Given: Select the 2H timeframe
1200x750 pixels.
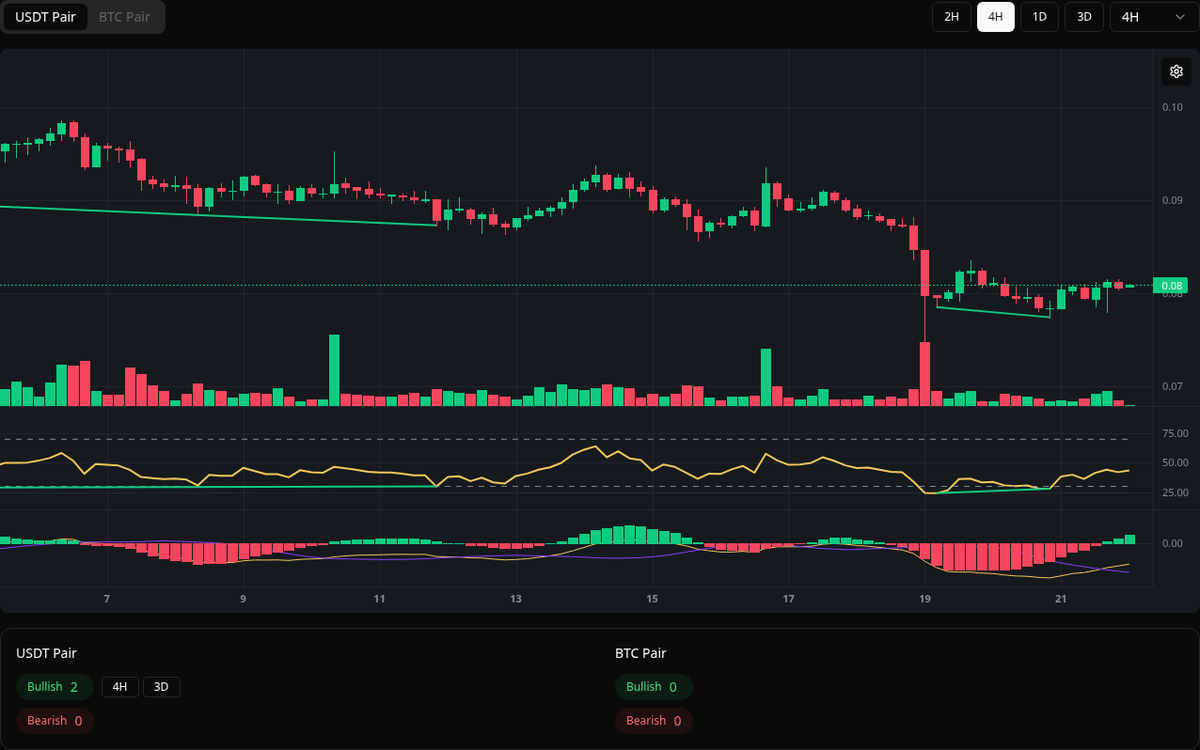Looking at the screenshot, I should pos(950,17).
